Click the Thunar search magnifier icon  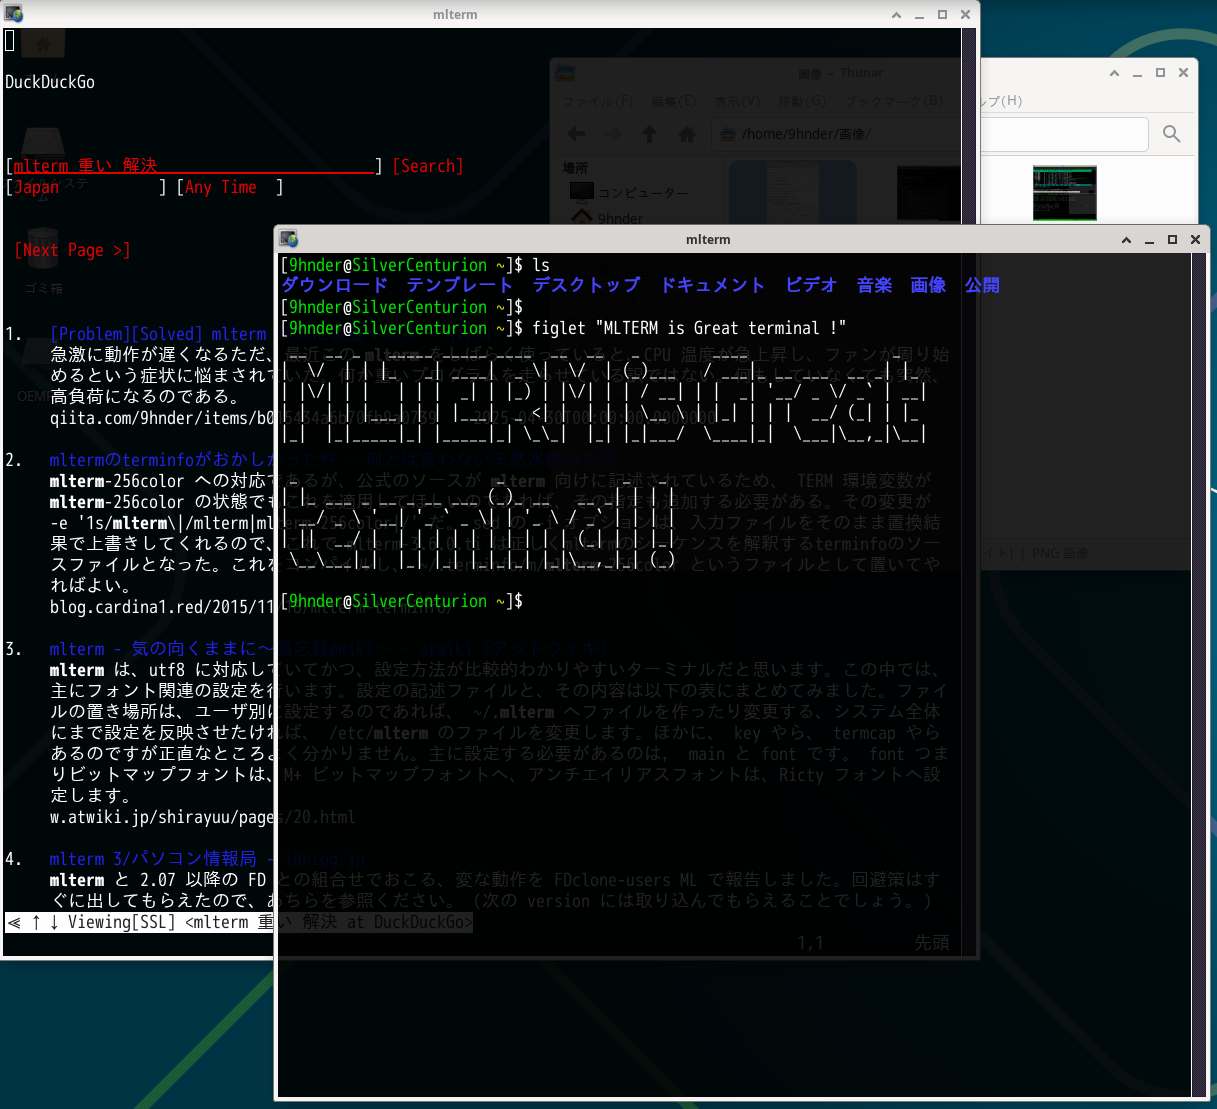[1171, 134]
